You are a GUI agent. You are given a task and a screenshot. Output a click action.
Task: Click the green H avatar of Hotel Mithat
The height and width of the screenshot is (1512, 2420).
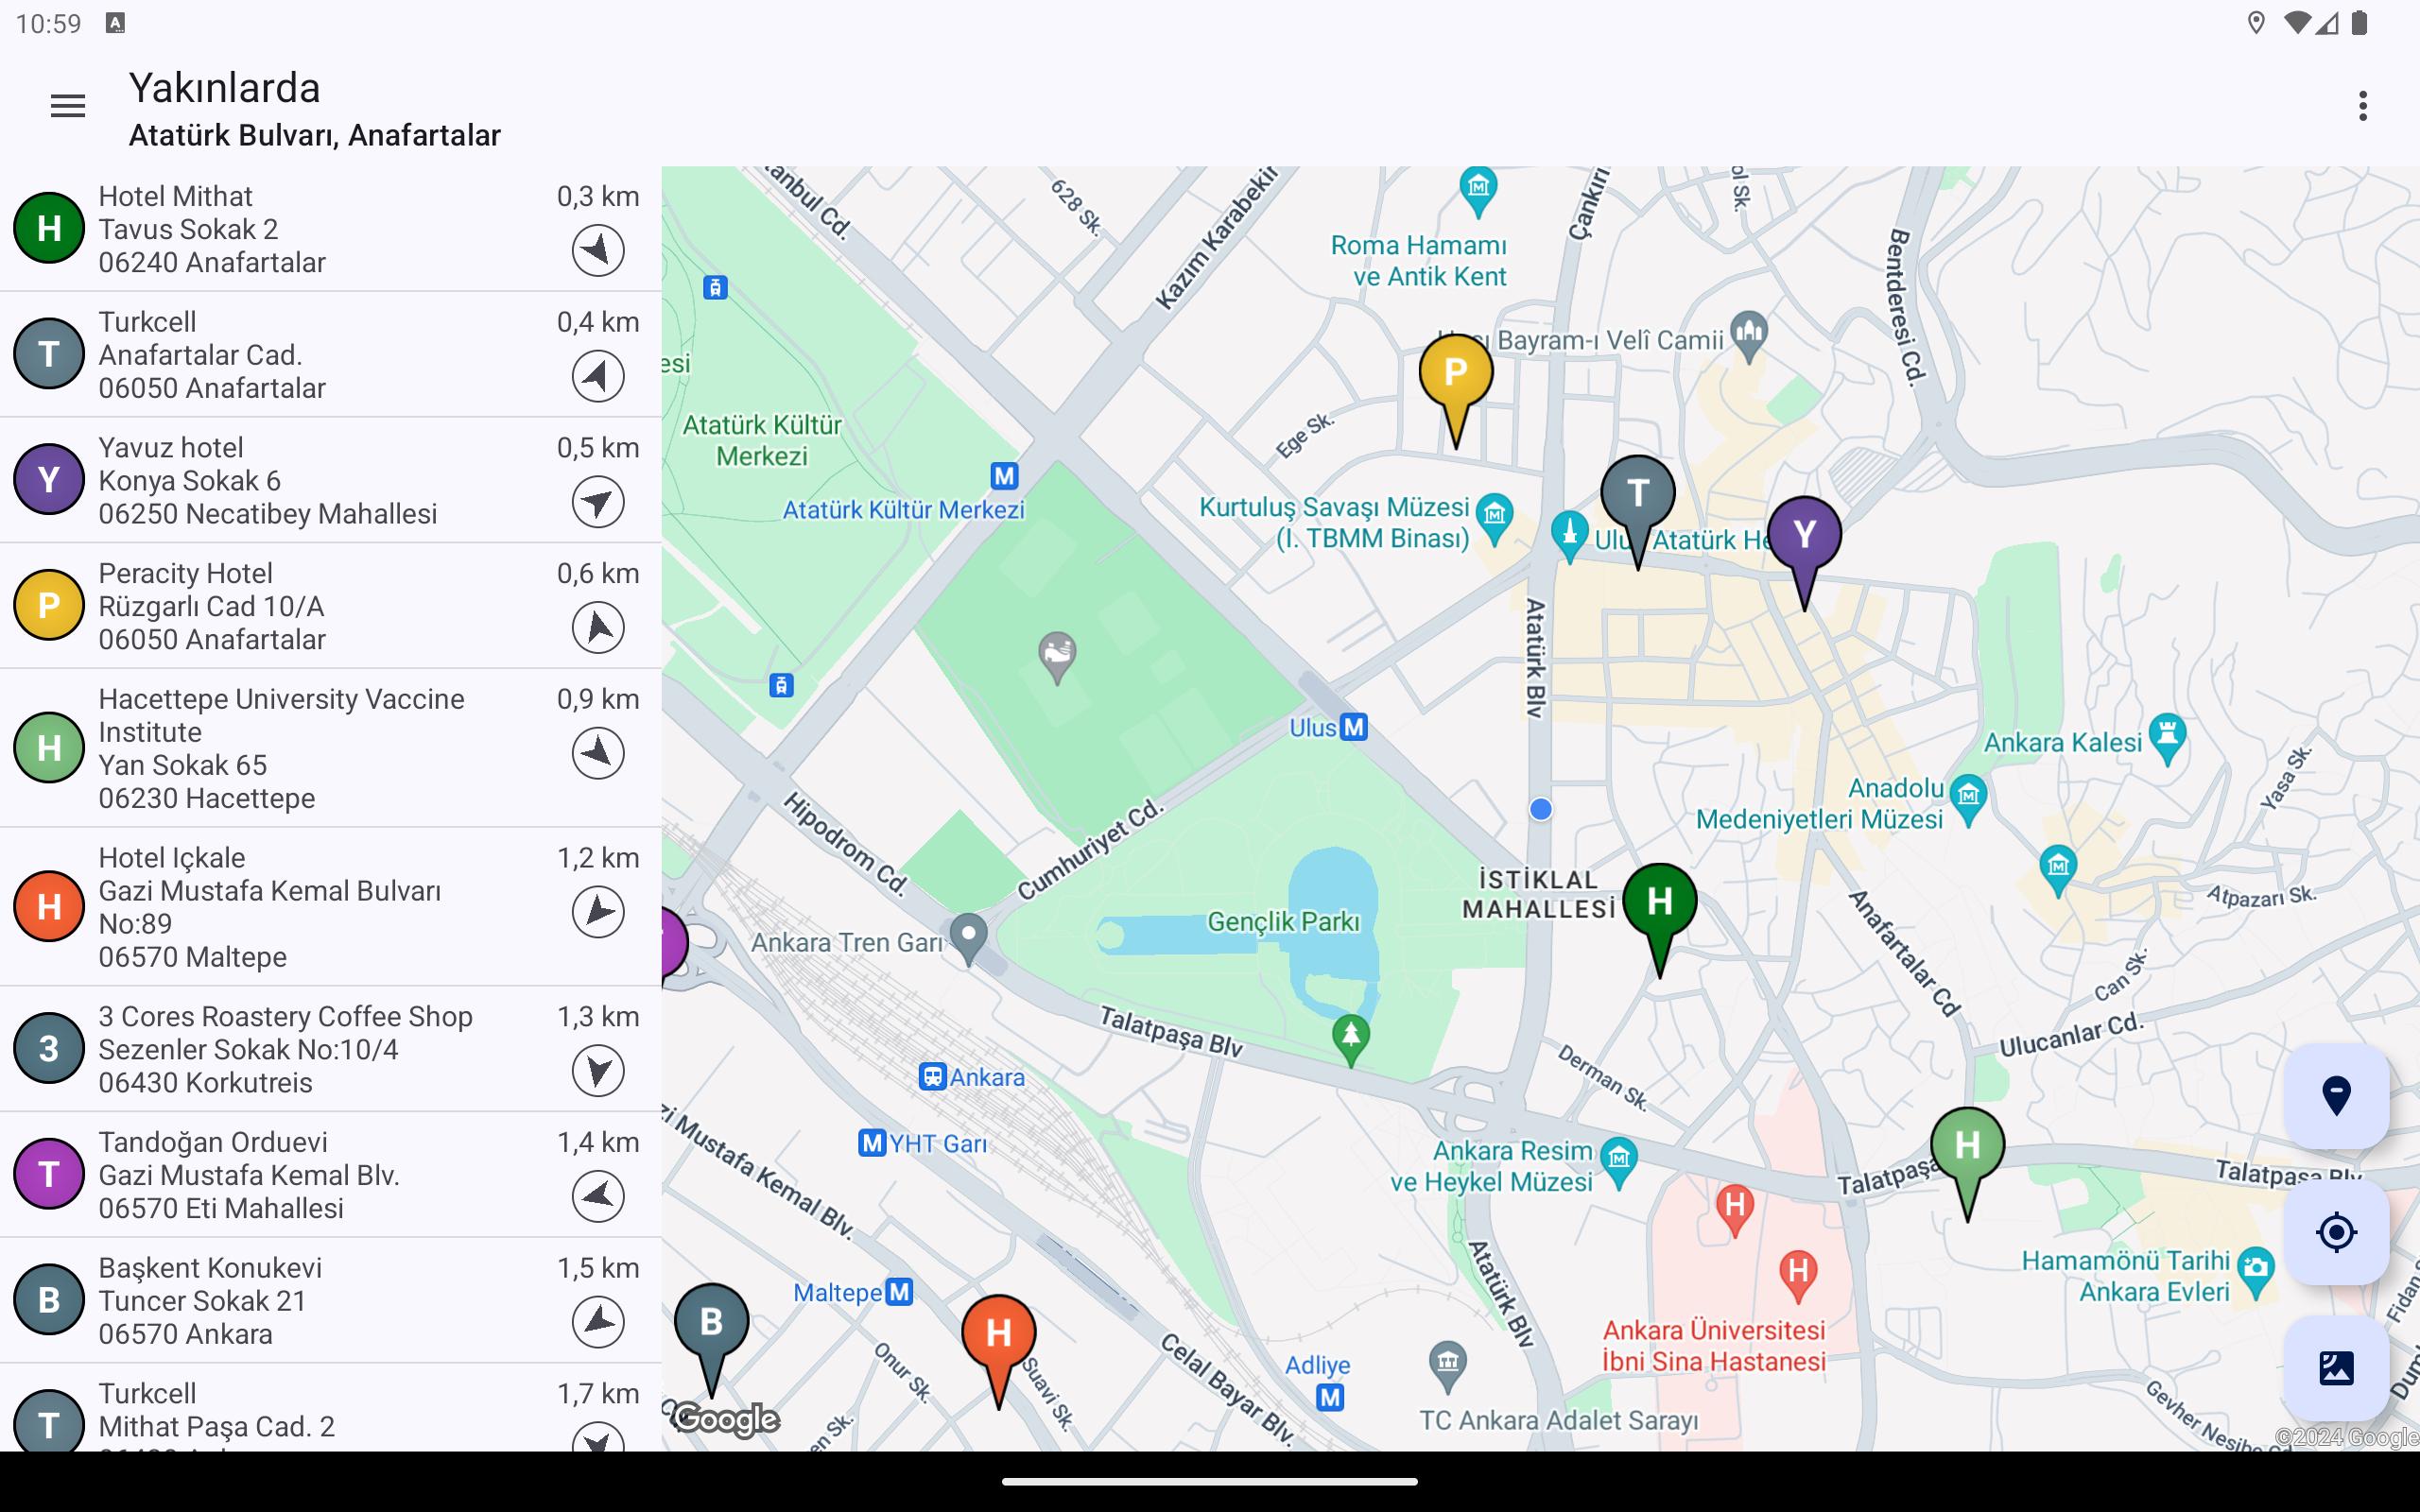(x=48, y=229)
